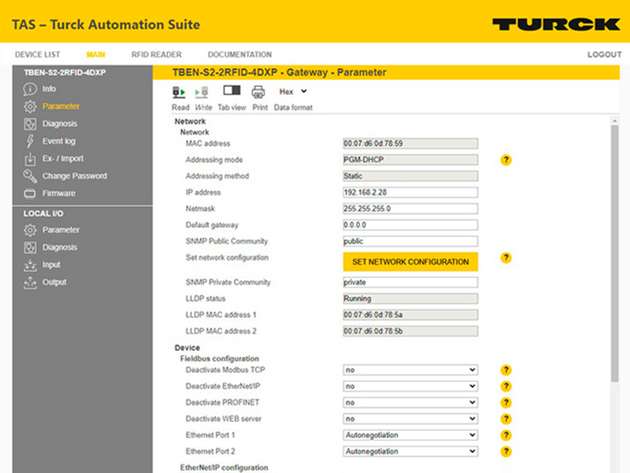Click the Default gateway input field
The height and width of the screenshot is (473, 630).
410,225
